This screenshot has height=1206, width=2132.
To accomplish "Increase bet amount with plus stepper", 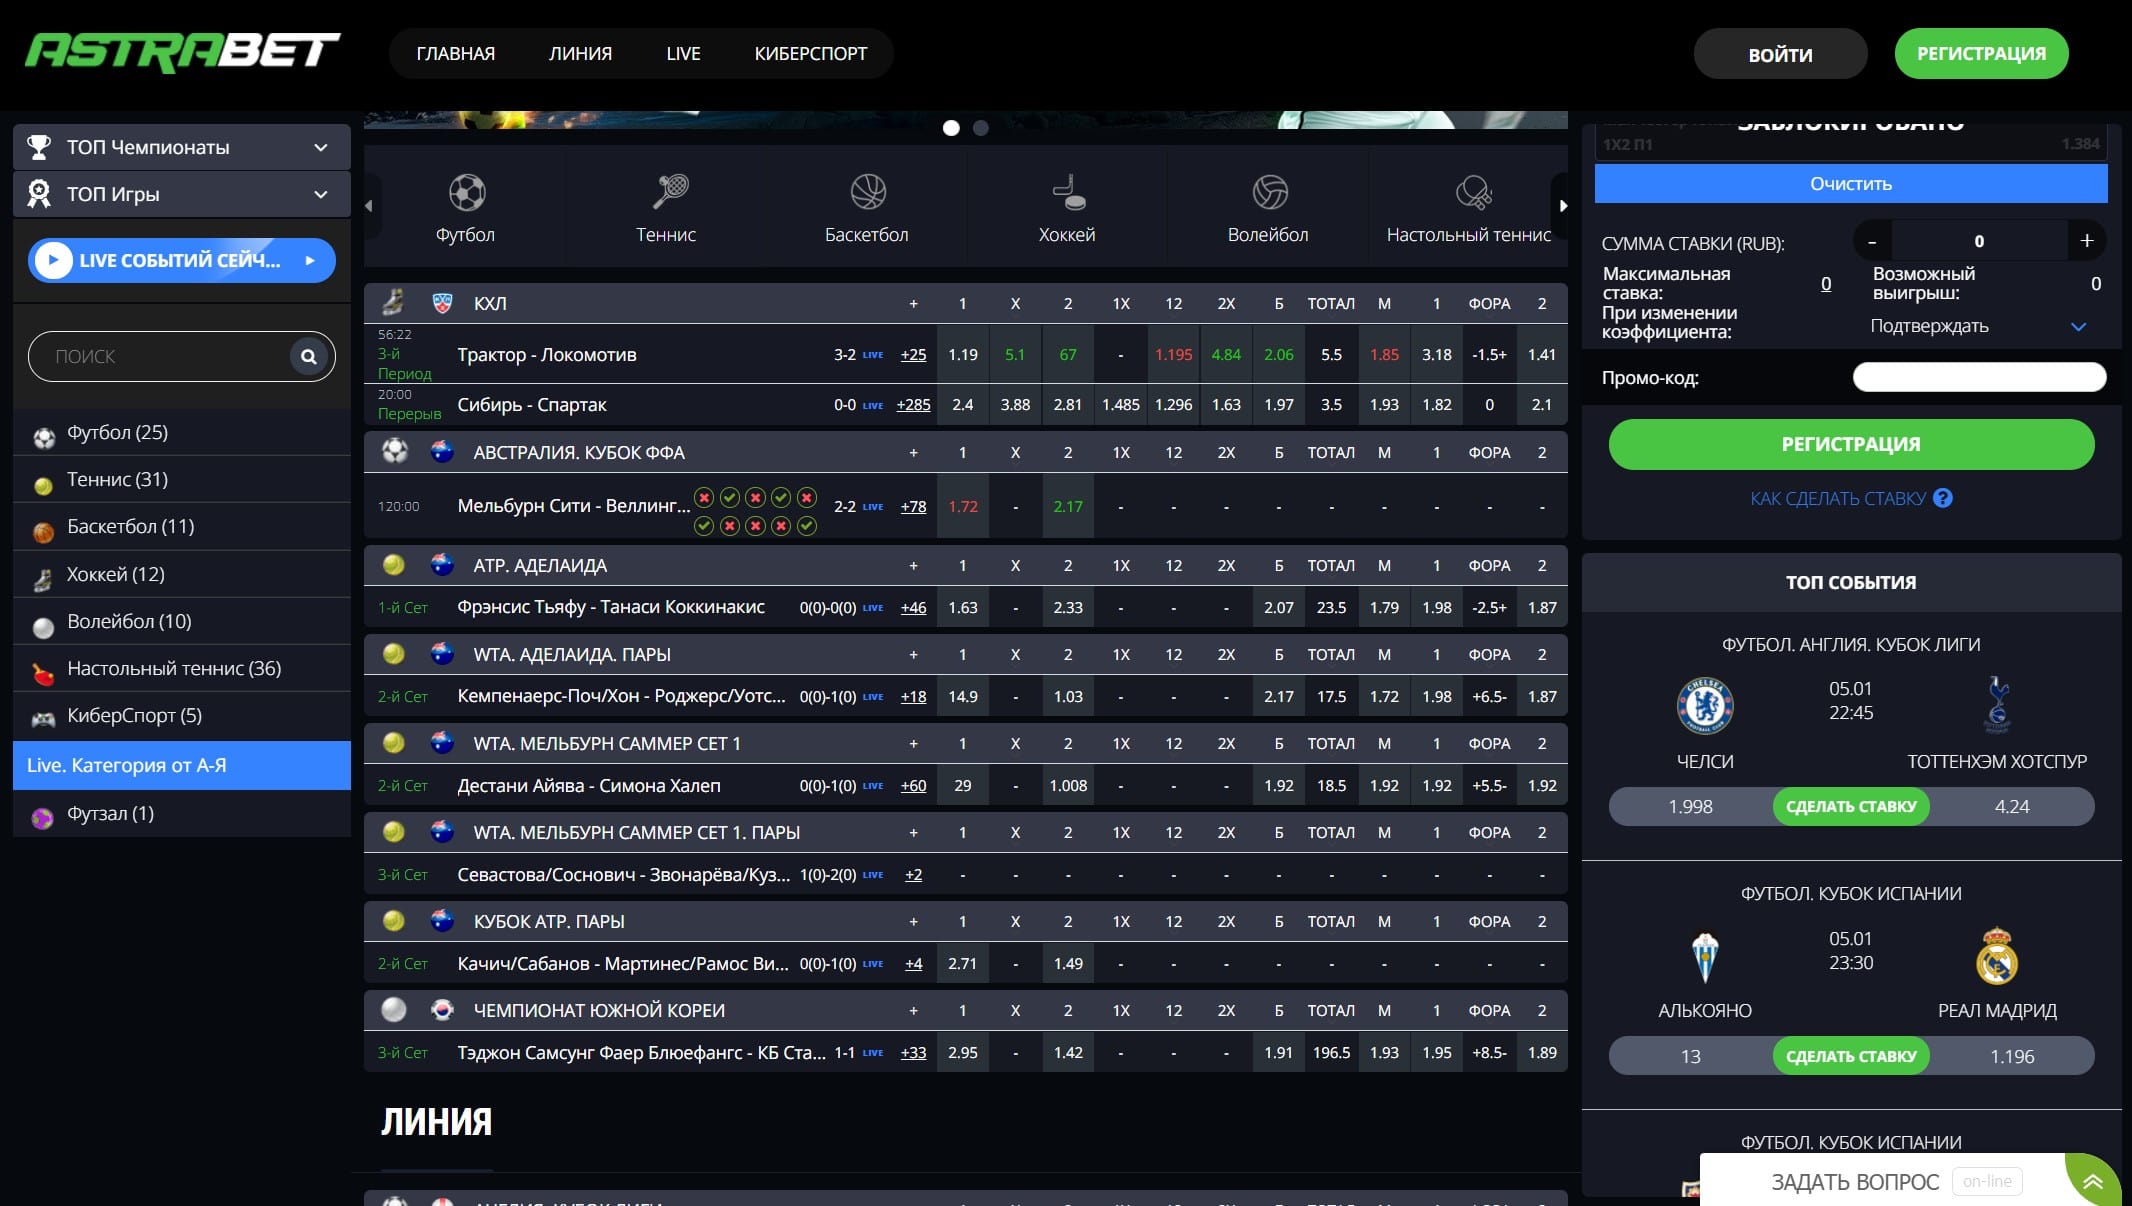I will pyautogui.click(x=2086, y=241).
